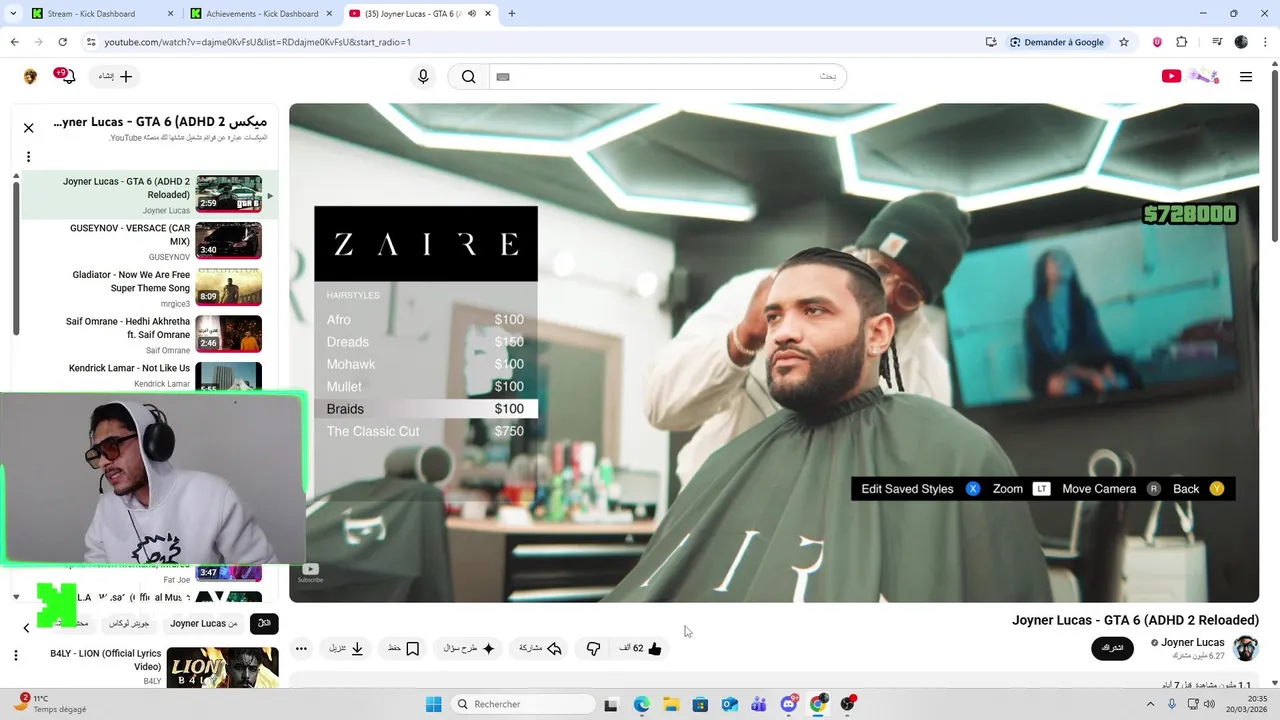1280x720 pixels.
Task: Click the Subscribe watermark on video
Action: click(x=310, y=573)
